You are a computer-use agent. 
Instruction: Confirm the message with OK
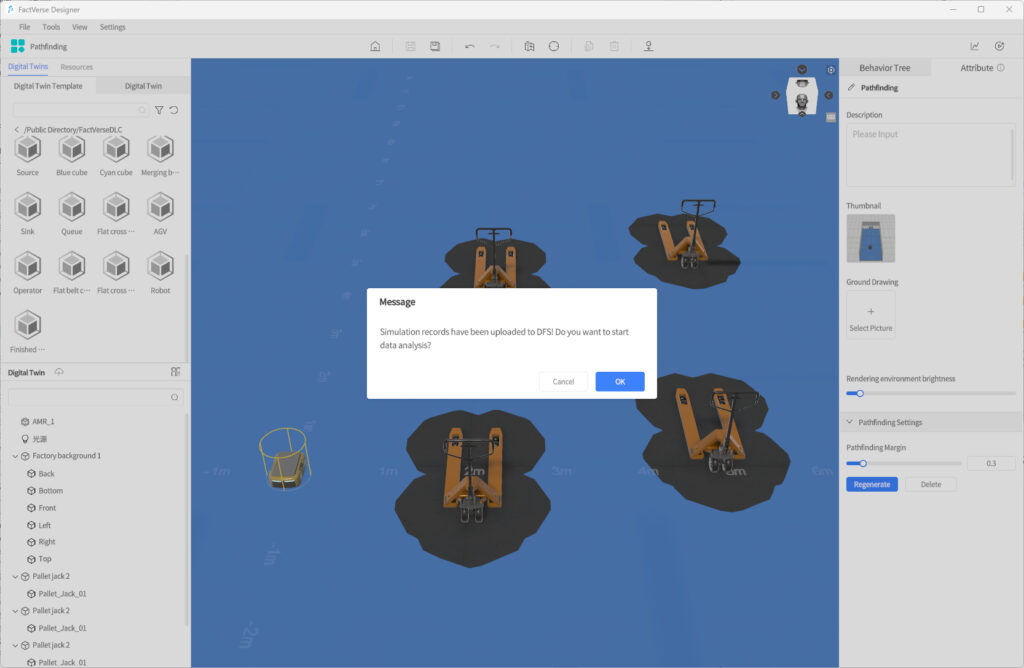click(x=620, y=381)
